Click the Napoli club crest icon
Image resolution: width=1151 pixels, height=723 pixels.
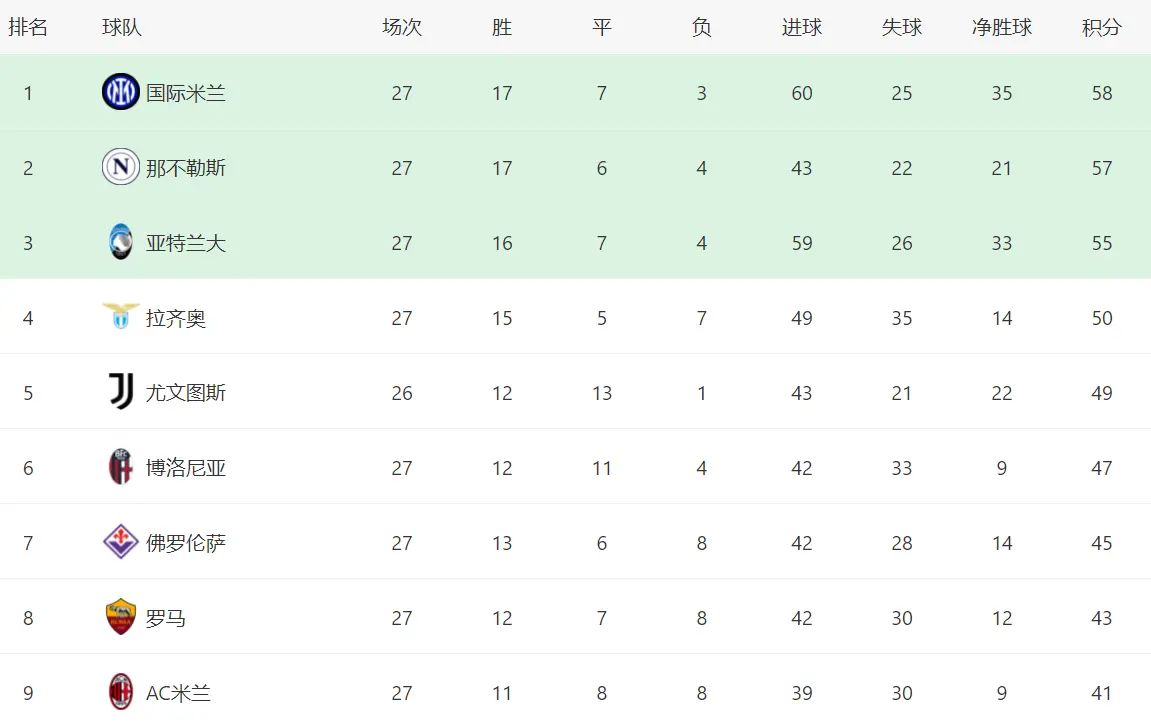121,167
